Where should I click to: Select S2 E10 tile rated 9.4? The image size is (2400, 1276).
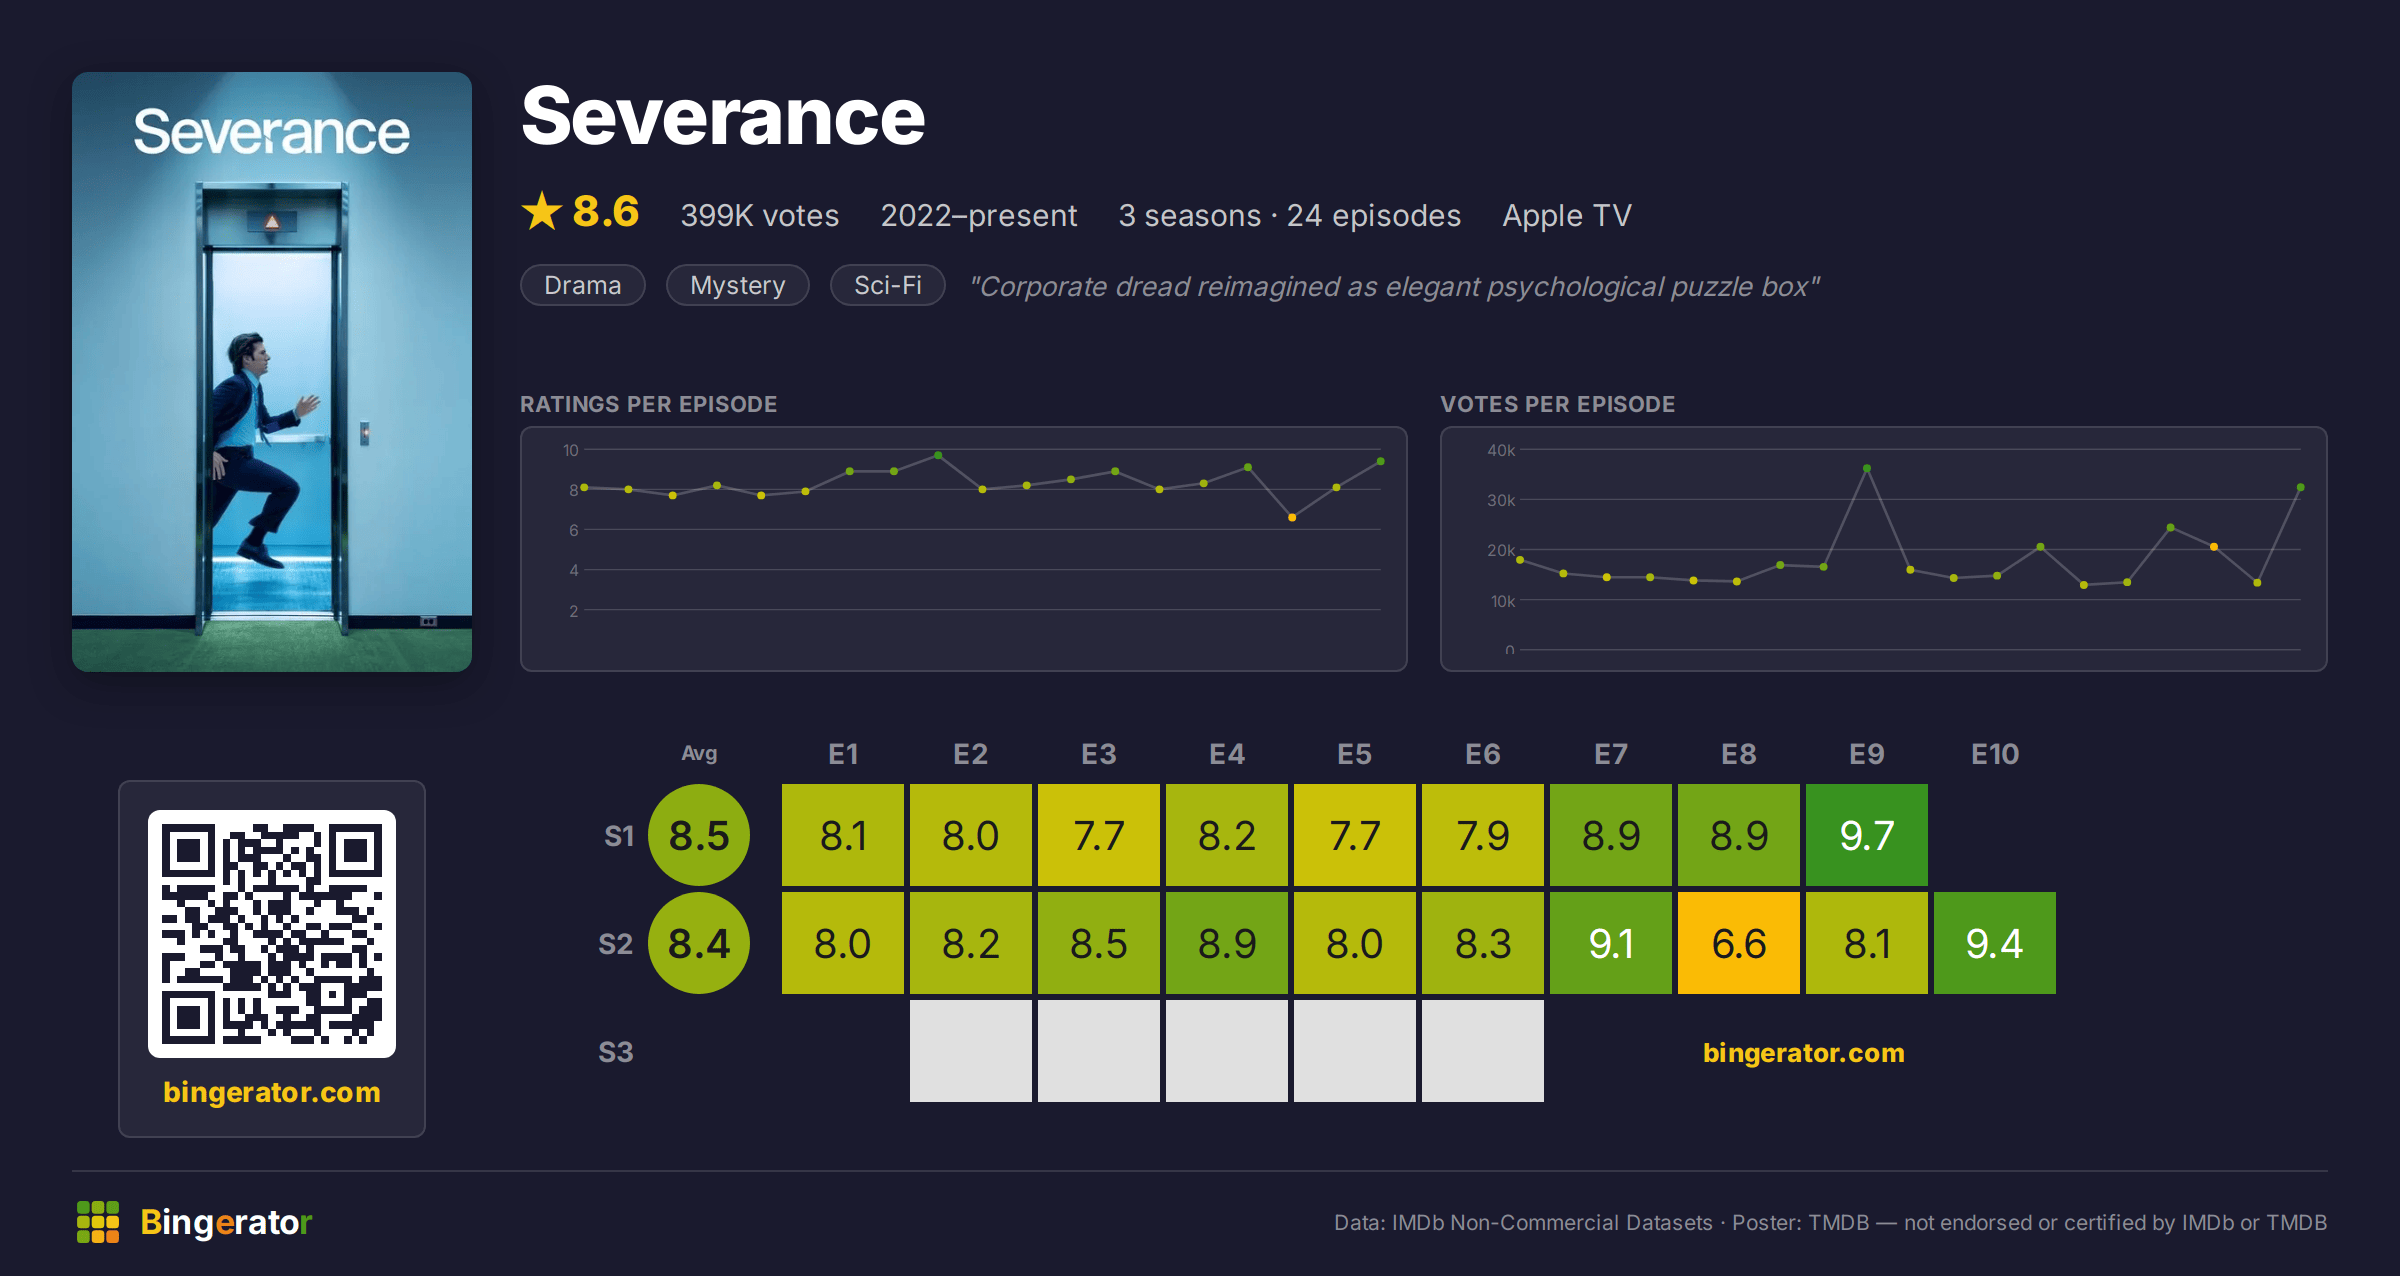[1995, 943]
